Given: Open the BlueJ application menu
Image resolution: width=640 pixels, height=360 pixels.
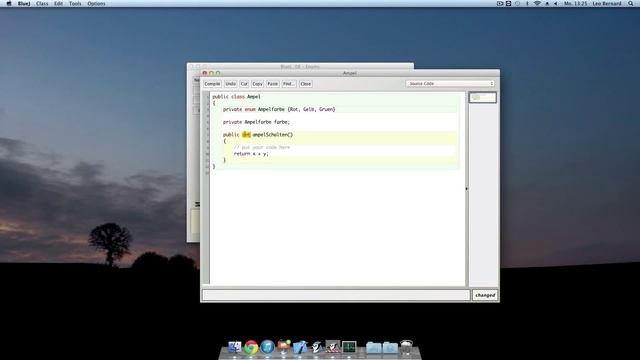Looking at the screenshot, I should (24, 3).
